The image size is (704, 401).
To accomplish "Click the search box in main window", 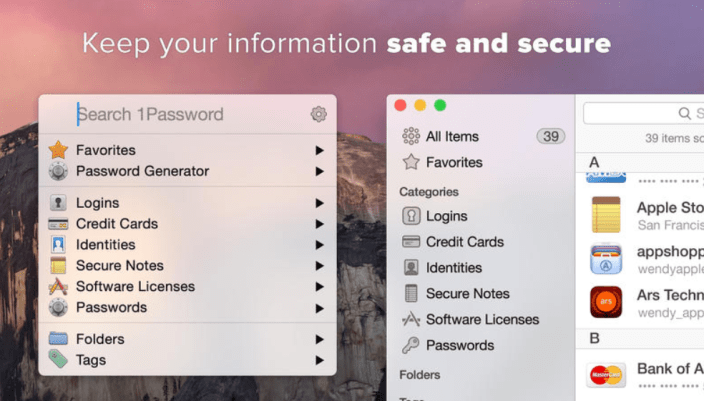I will 645,113.
